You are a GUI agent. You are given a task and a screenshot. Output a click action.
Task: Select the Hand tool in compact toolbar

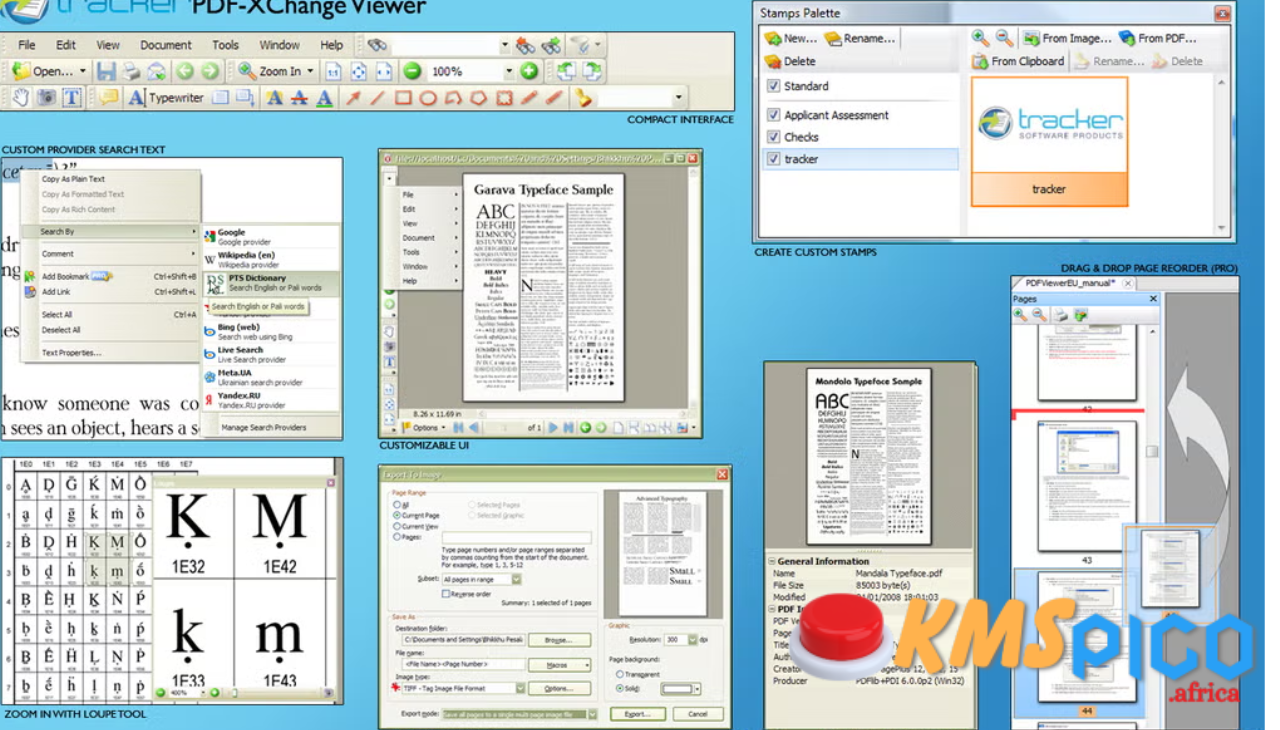click(x=22, y=98)
